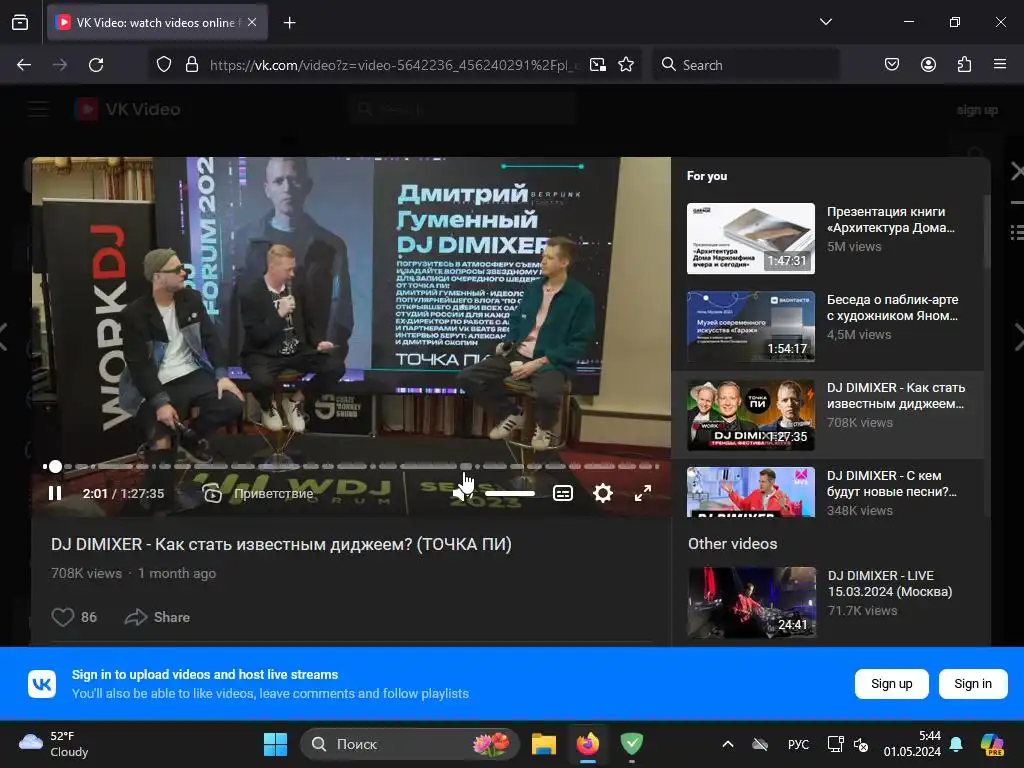Close the VK Video tab
Screen dimensions: 1024x768
(x=252, y=22)
